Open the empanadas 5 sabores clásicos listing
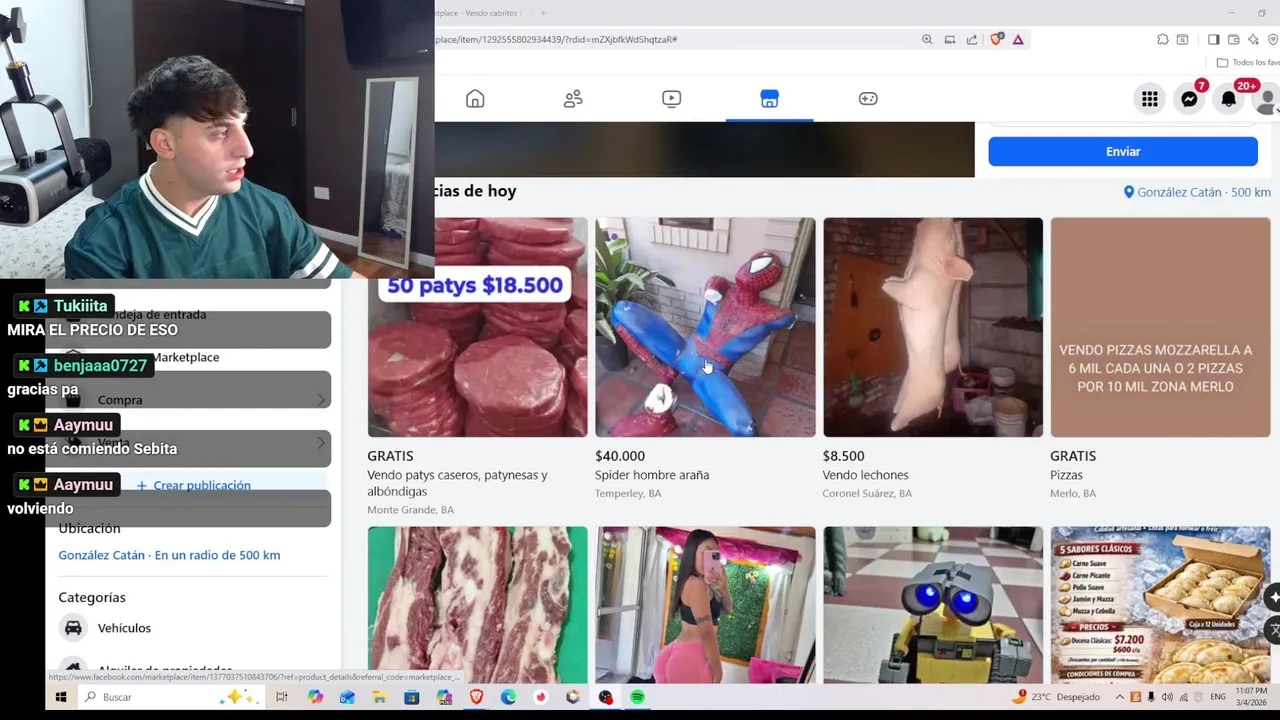The width and height of the screenshot is (1280, 720). coord(1160,605)
